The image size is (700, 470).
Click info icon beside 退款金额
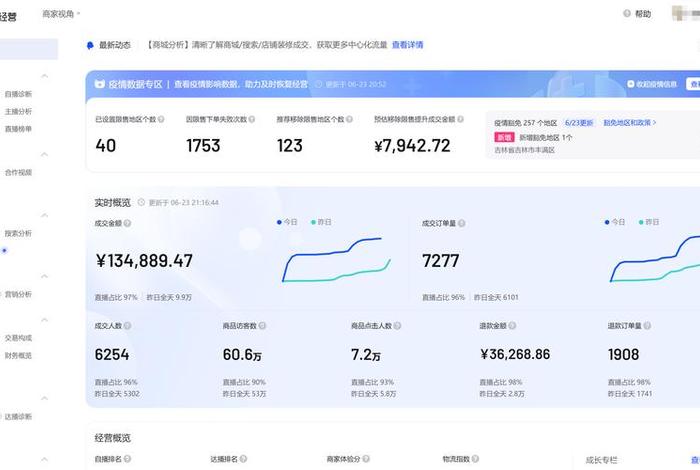(512, 326)
